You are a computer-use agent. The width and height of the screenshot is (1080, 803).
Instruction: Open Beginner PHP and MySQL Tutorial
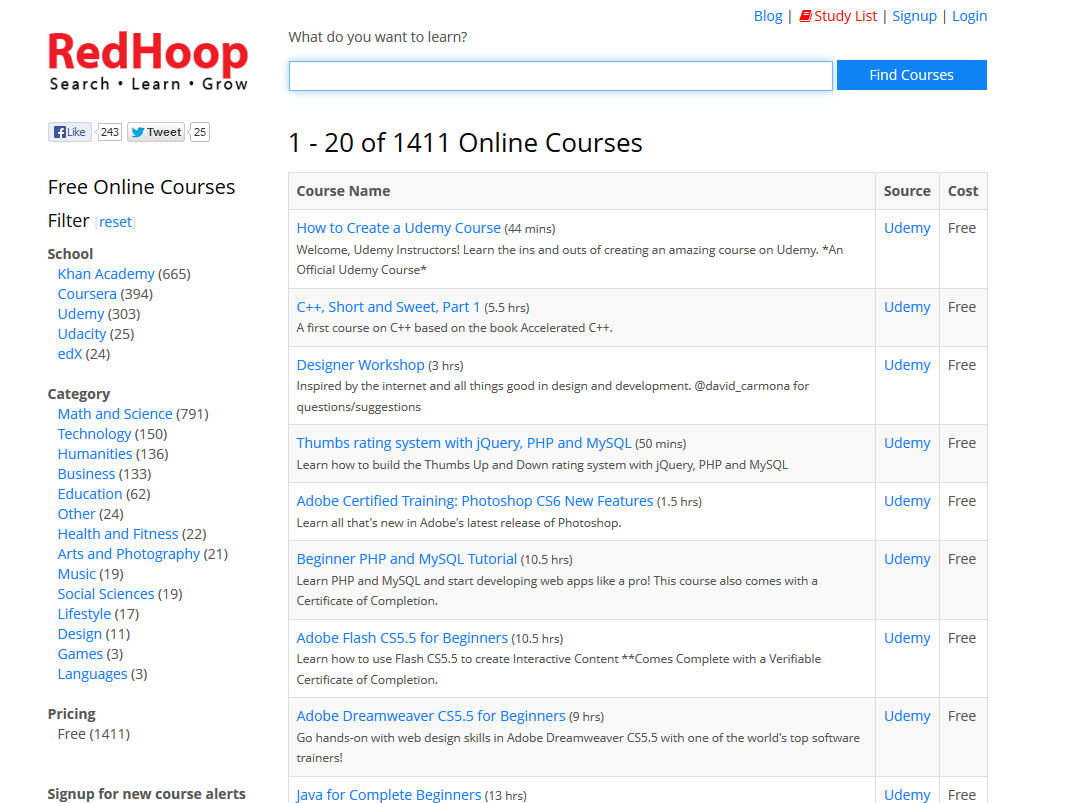(406, 559)
